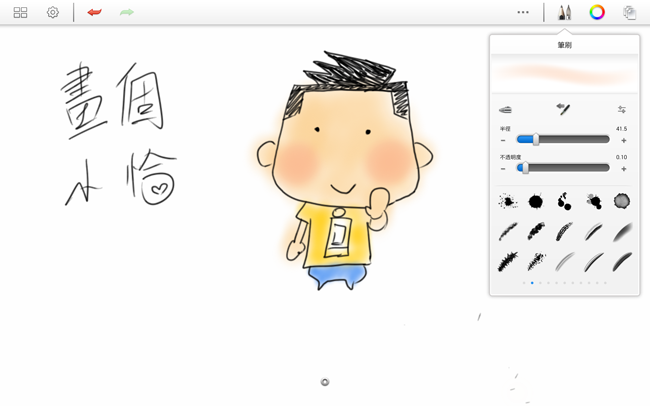This screenshot has width=650, height=406.
Task: Decrease 半徑 radius with the minus button
Action: (x=503, y=141)
